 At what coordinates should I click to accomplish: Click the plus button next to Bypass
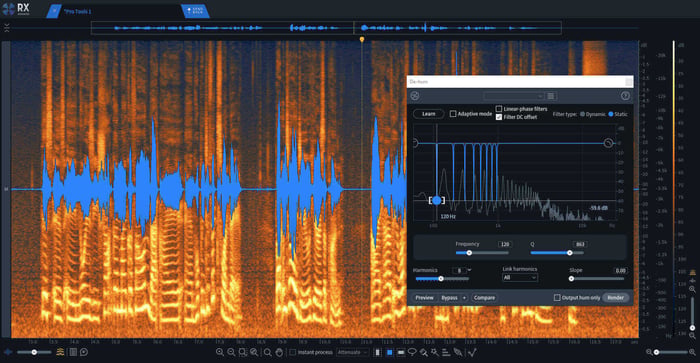(464, 298)
